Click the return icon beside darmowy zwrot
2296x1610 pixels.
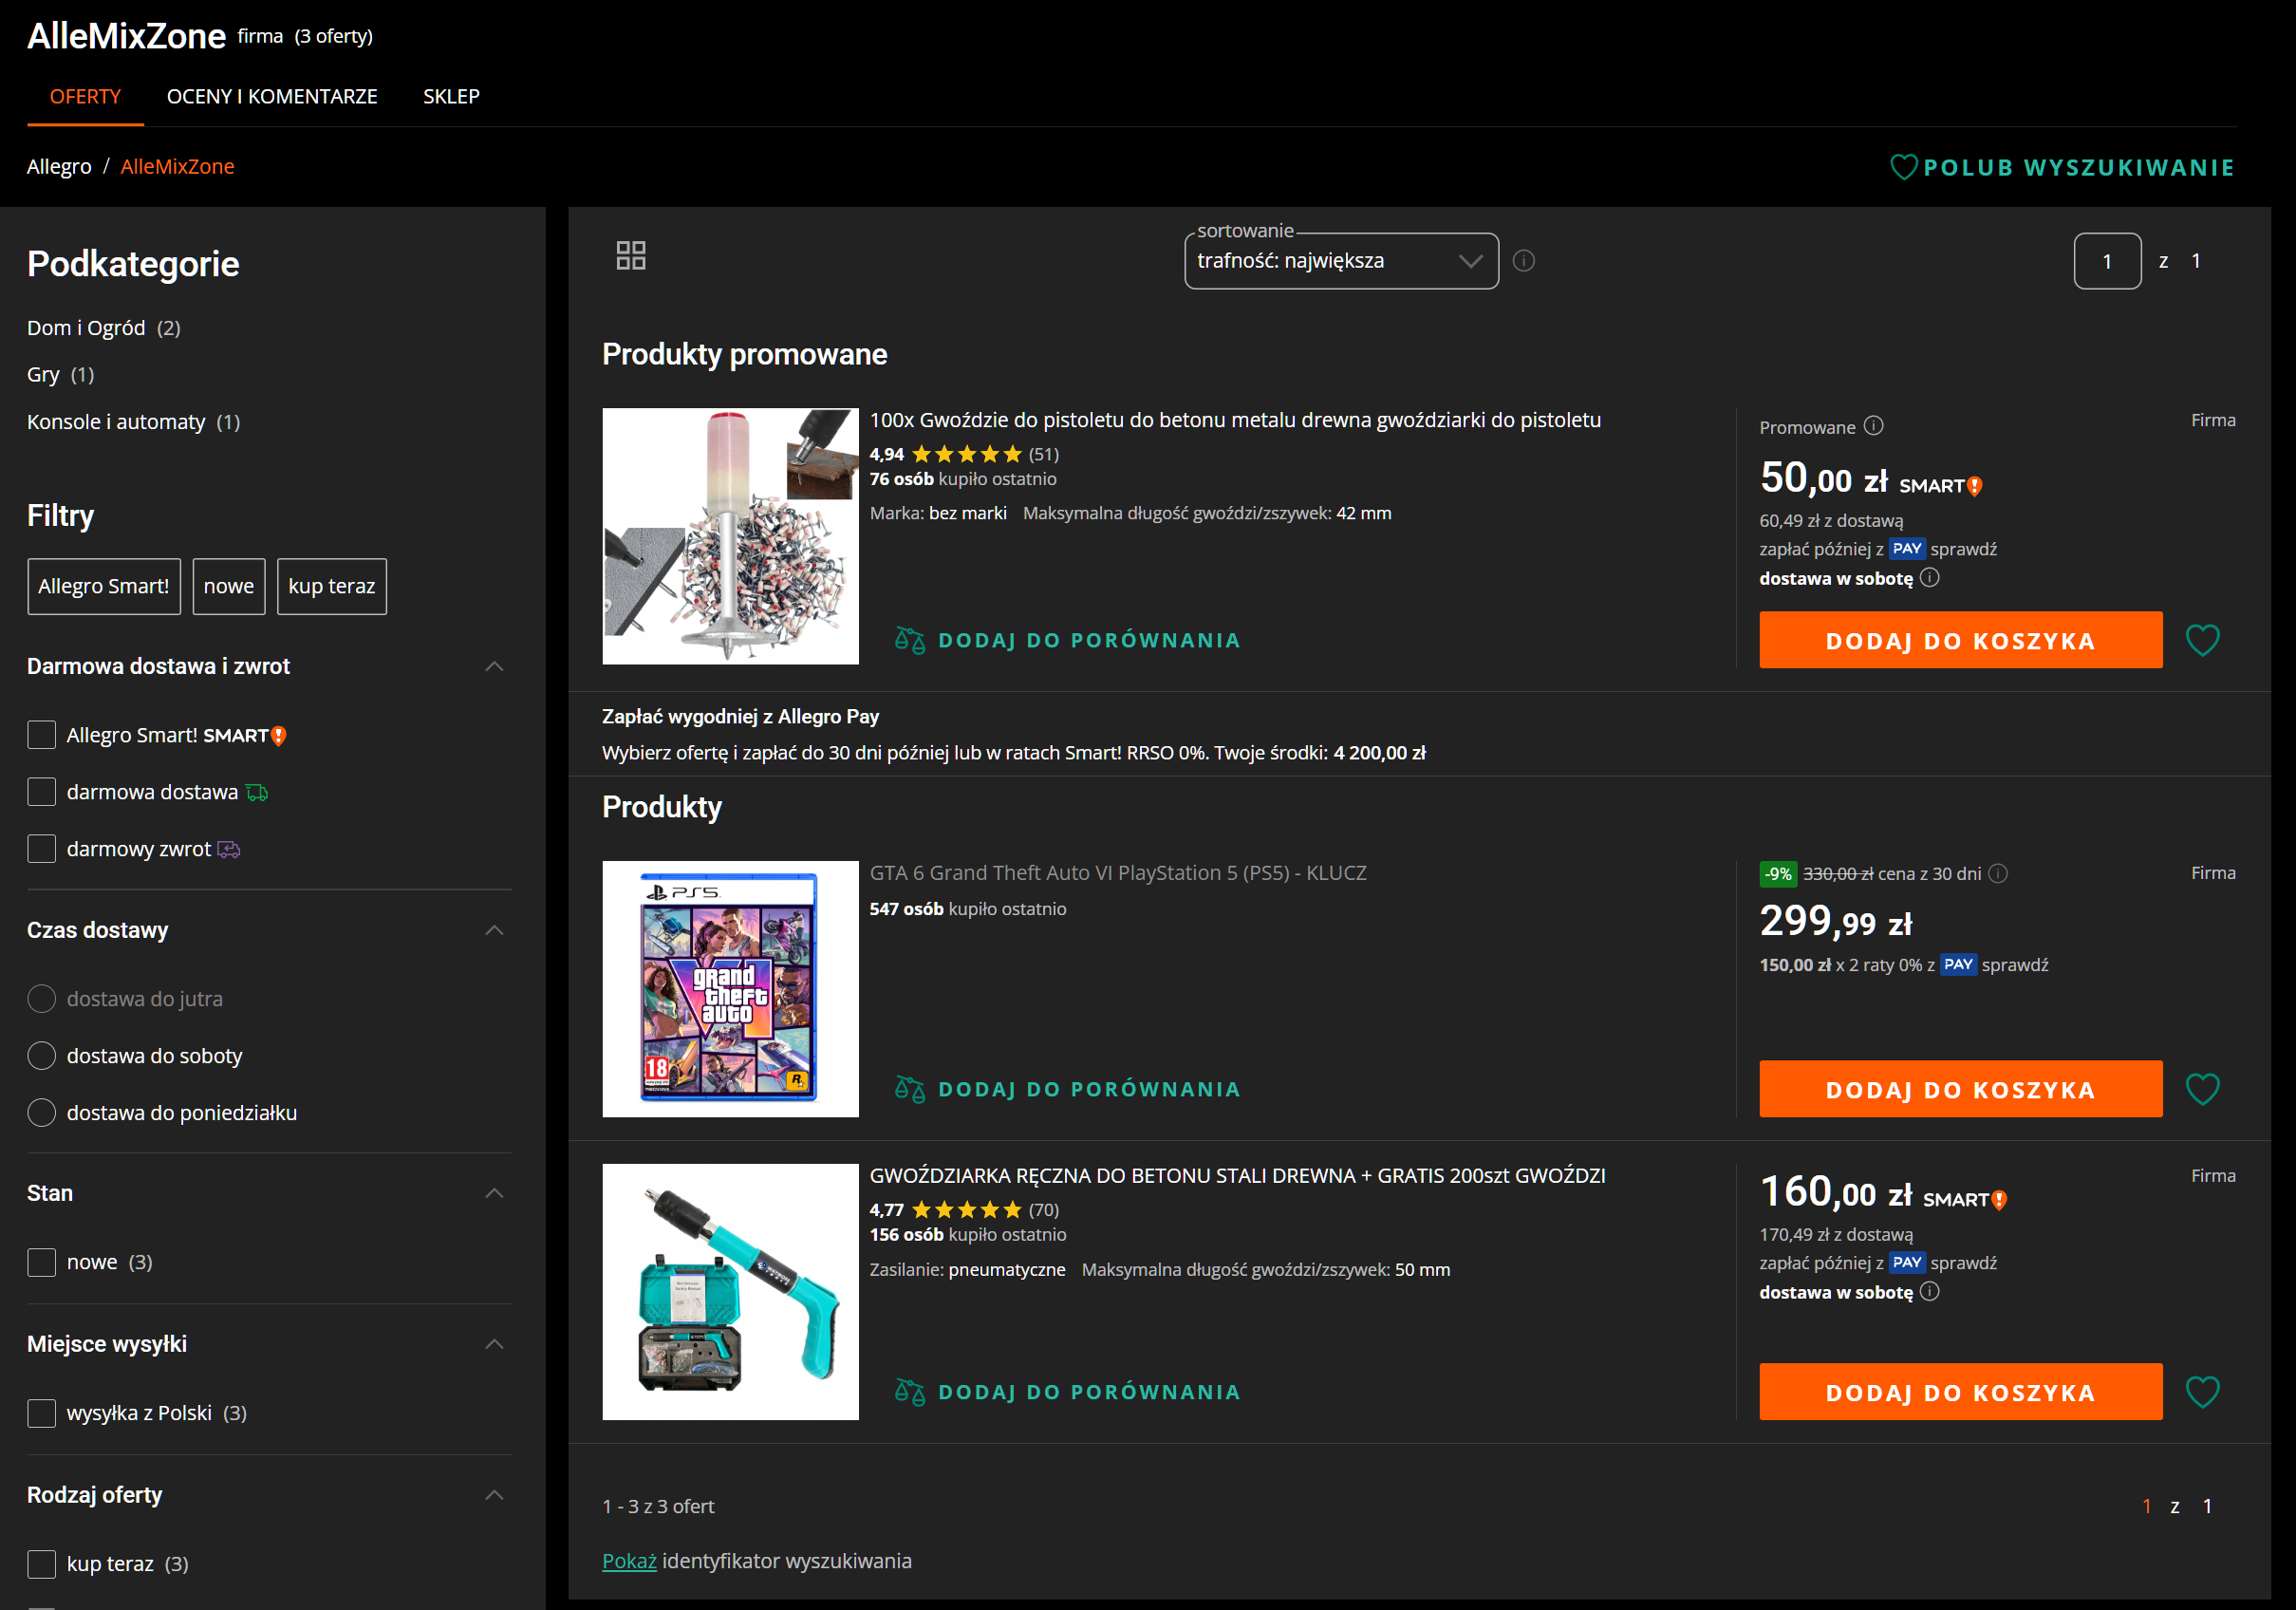click(229, 850)
